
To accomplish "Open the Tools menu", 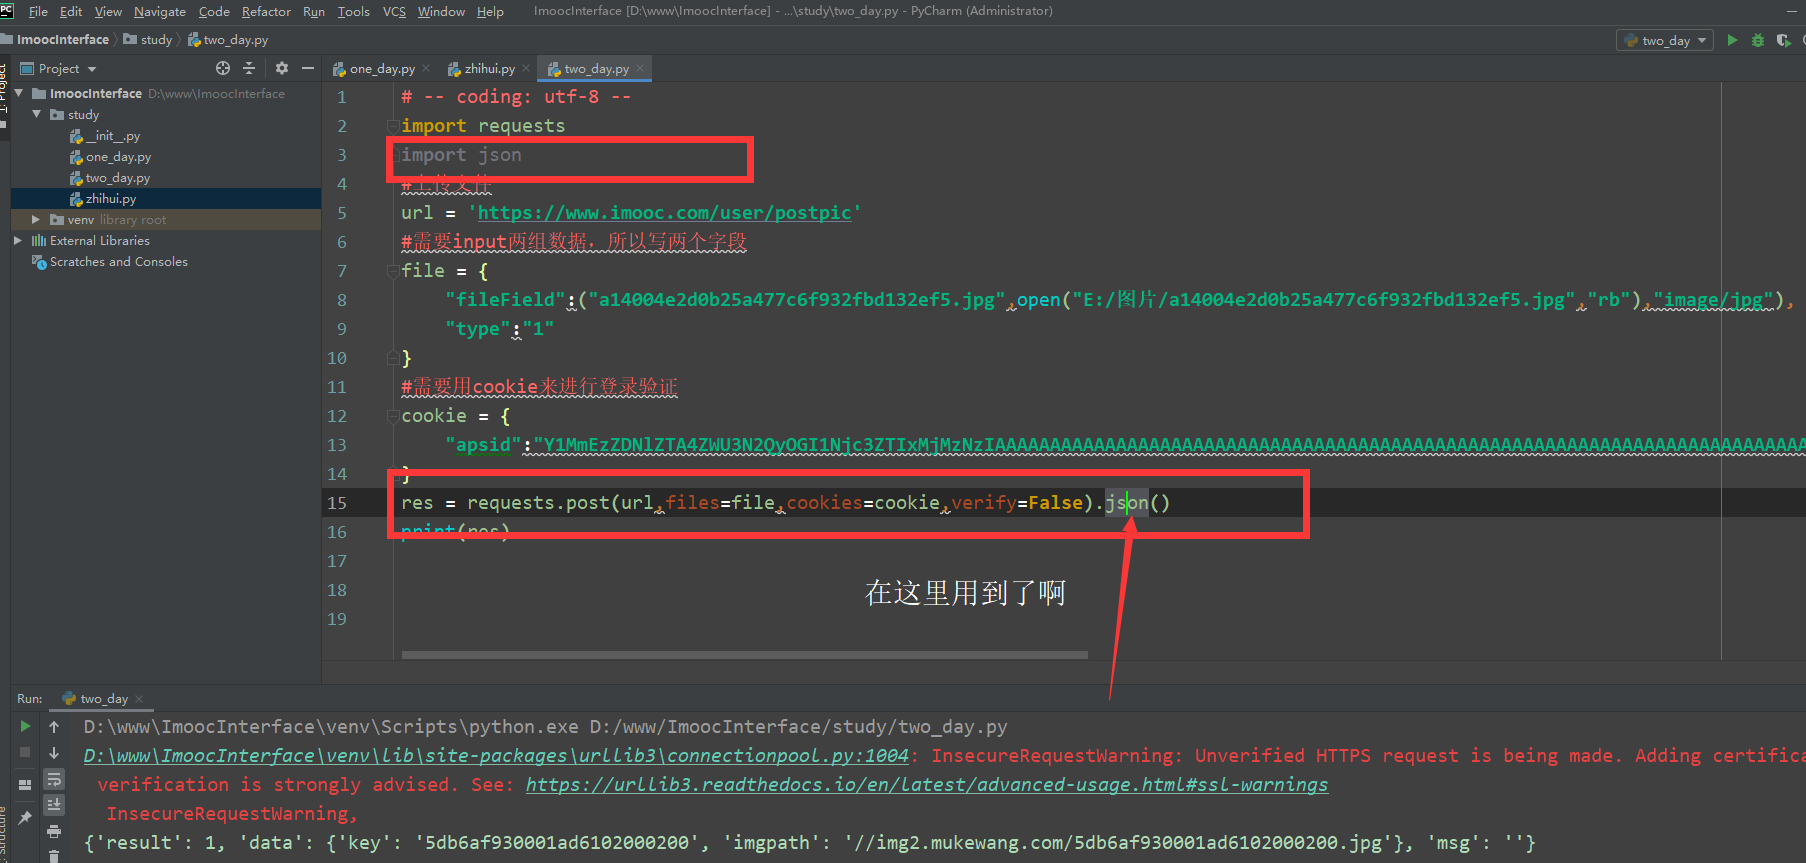I will click(354, 11).
